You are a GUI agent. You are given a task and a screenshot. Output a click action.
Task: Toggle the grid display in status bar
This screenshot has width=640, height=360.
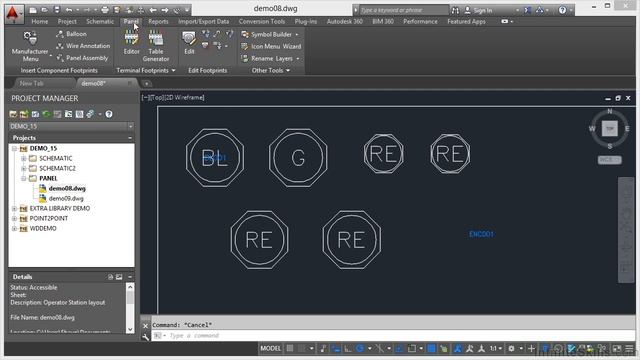point(290,348)
